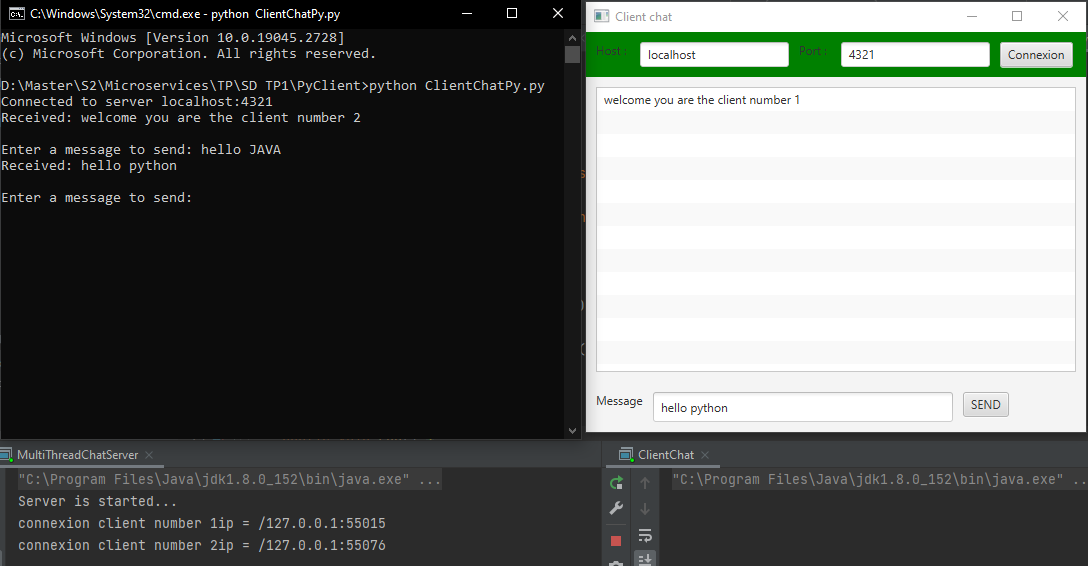Image resolution: width=1088 pixels, height=566 pixels.
Task: Focus the Host field containing localhost
Action: pos(714,55)
